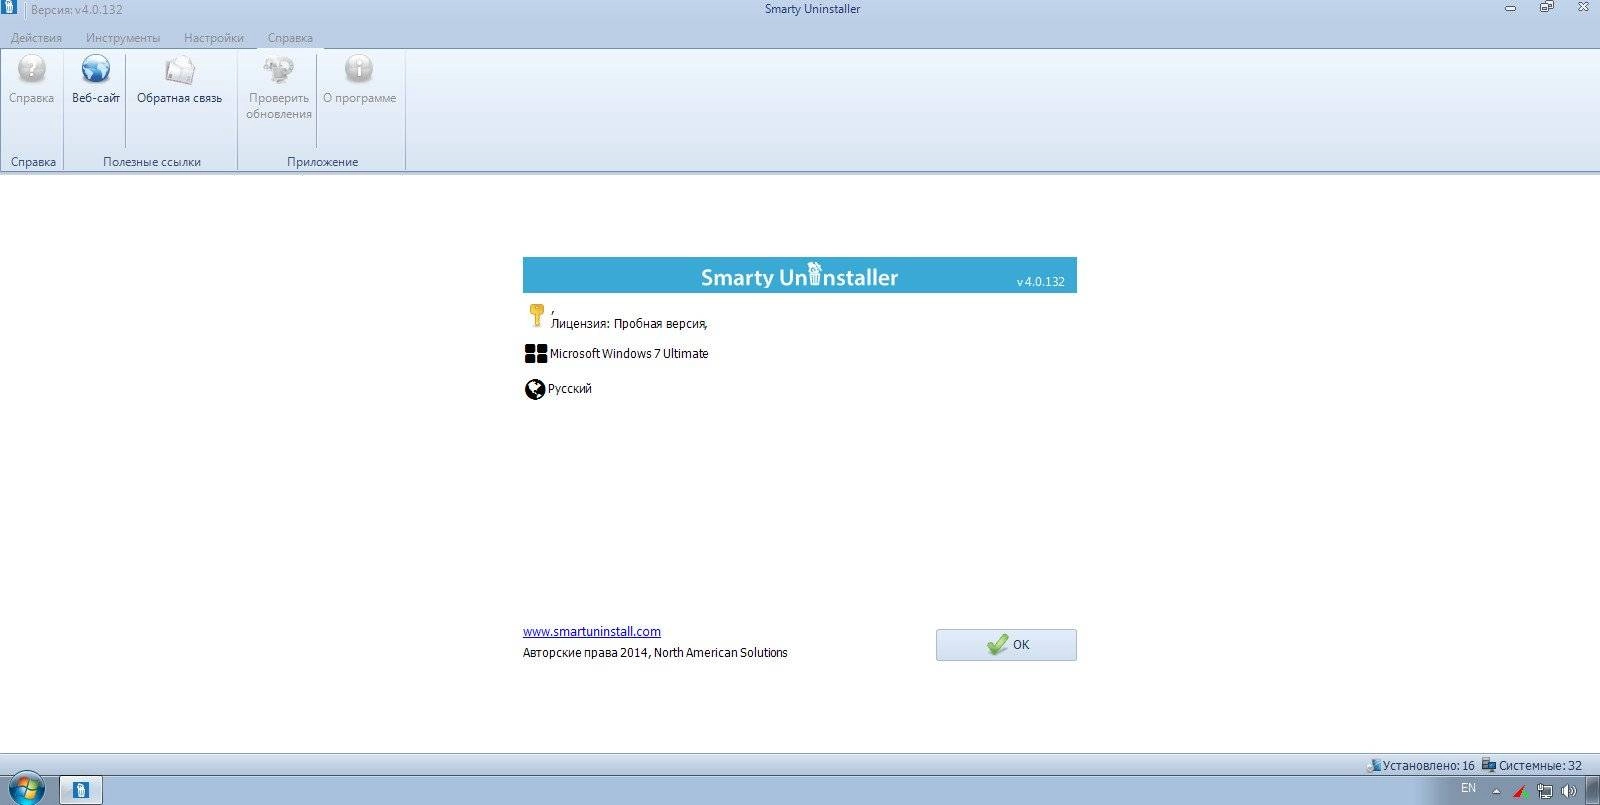Minimize the Smarty Uninstaller window

1511,8
